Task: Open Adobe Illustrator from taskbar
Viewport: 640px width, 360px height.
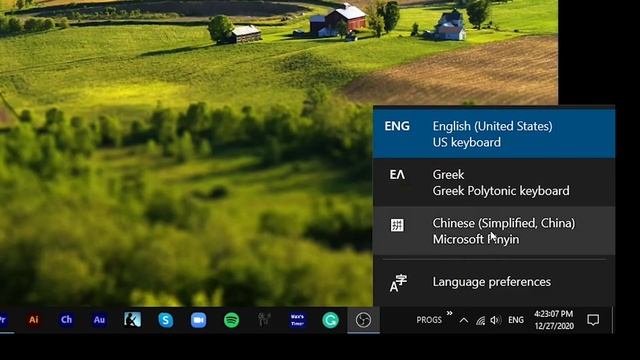Action: (x=33, y=320)
